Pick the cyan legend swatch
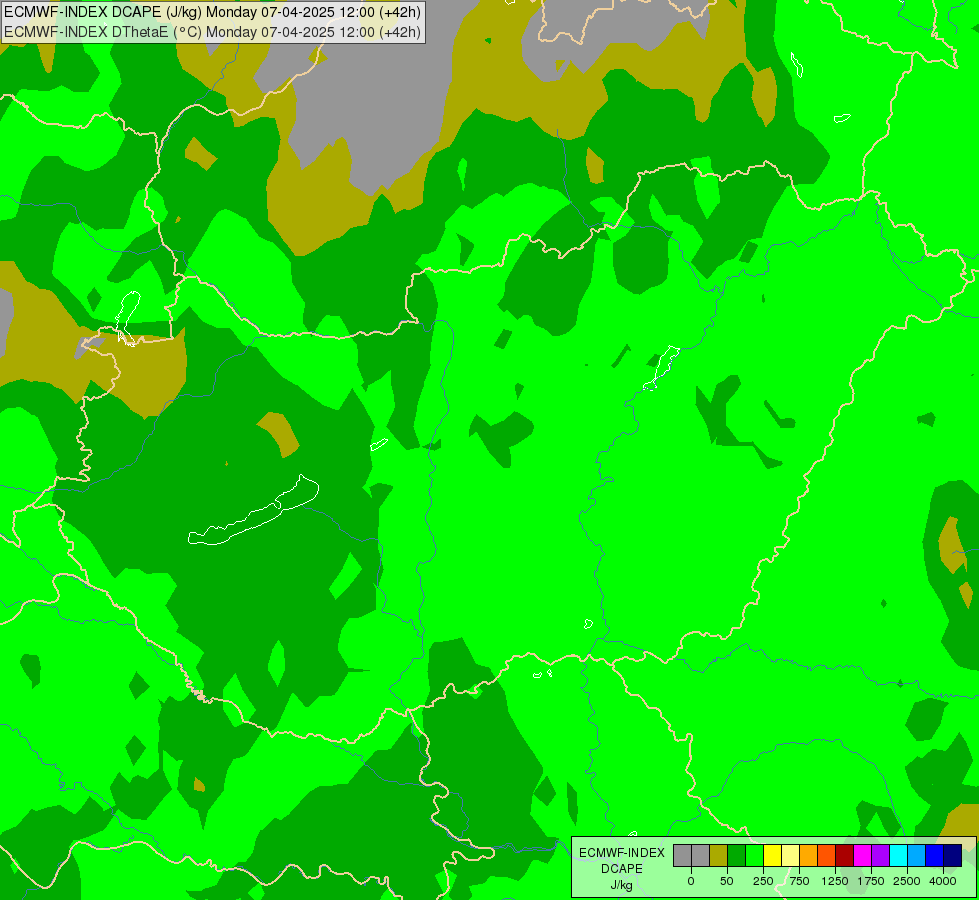 (x=898, y=855)
